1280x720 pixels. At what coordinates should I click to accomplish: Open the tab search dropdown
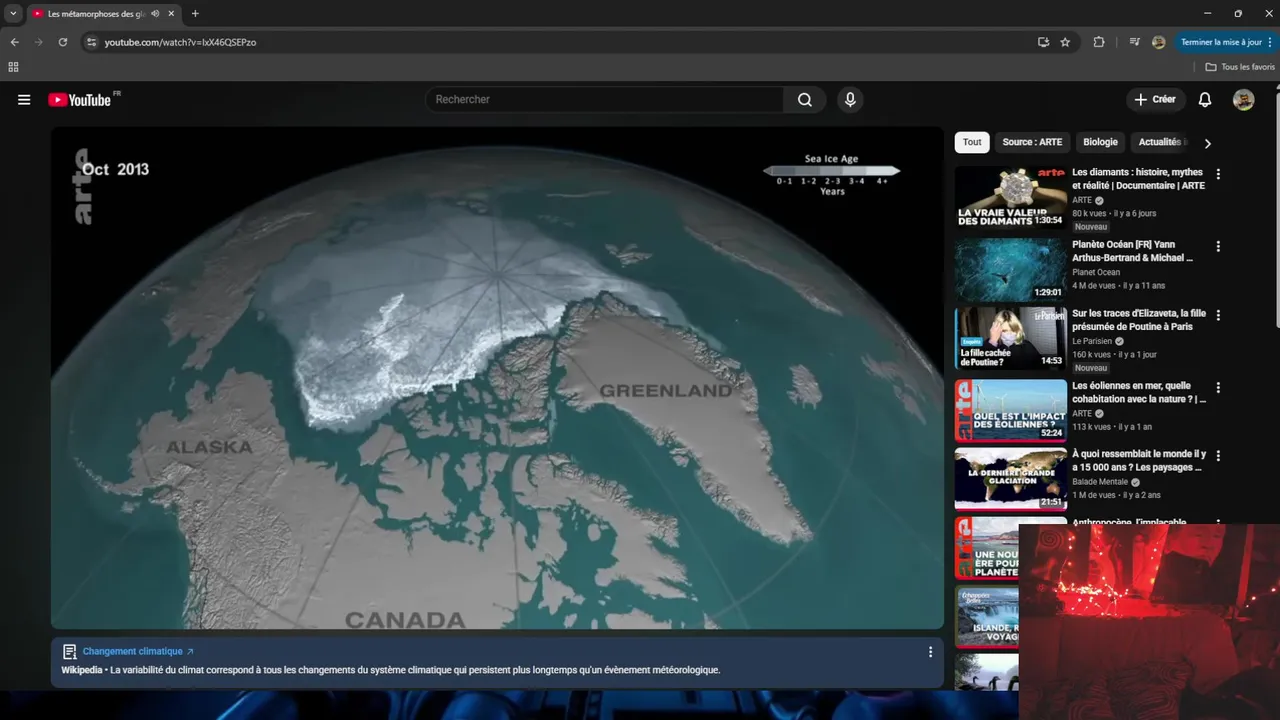pos(13,14)
